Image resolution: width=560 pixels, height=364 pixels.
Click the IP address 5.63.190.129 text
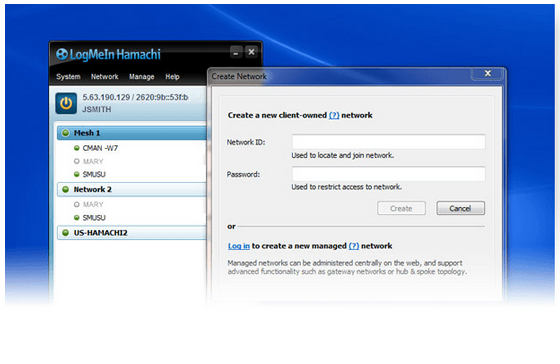pyautogui.click(x=106, y=97)
